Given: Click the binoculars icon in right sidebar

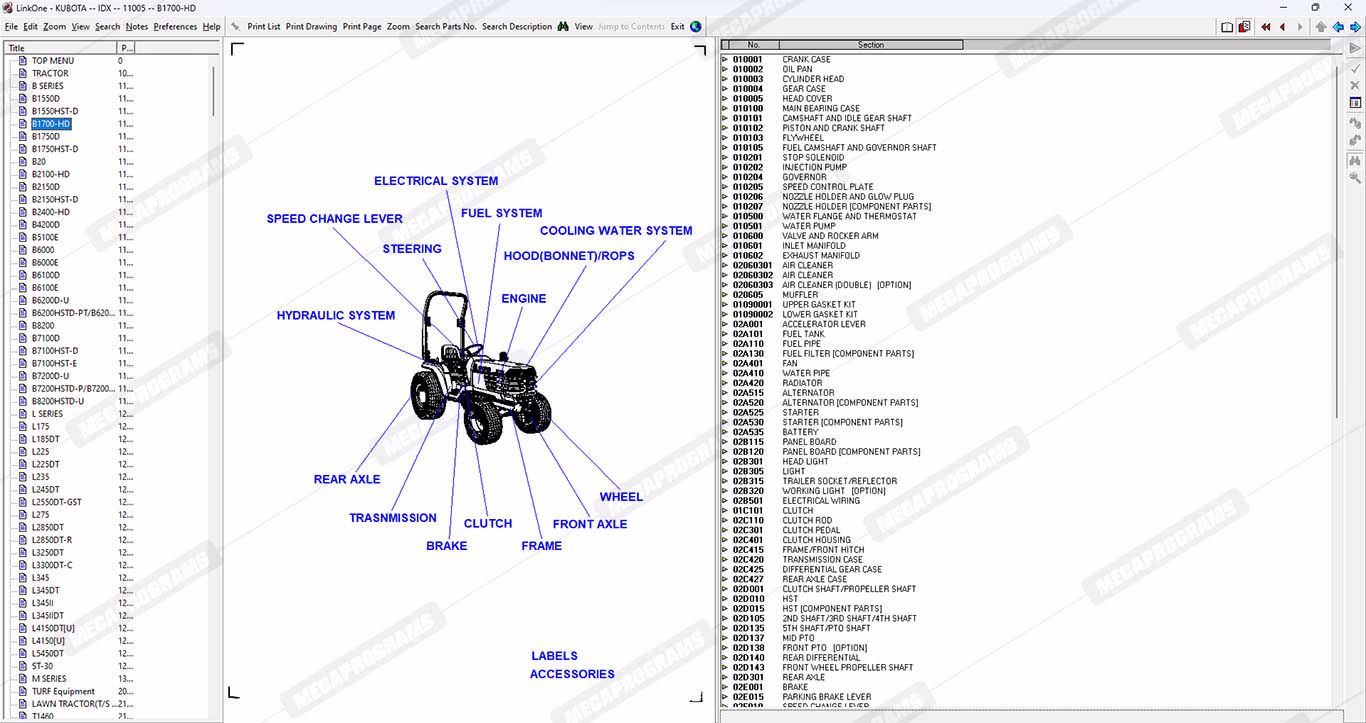Looking at the screenshot, I should click(1355, 160).
